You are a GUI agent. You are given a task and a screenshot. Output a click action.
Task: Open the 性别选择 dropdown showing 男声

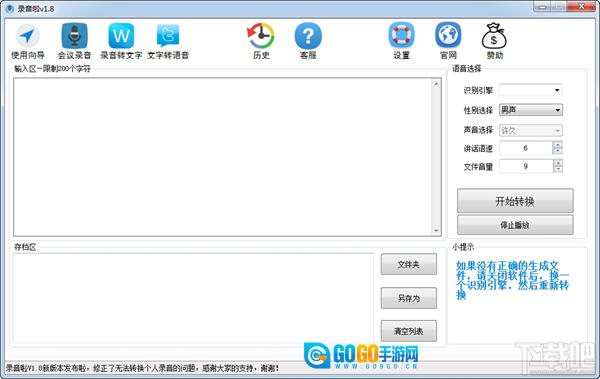click(530, 110)
